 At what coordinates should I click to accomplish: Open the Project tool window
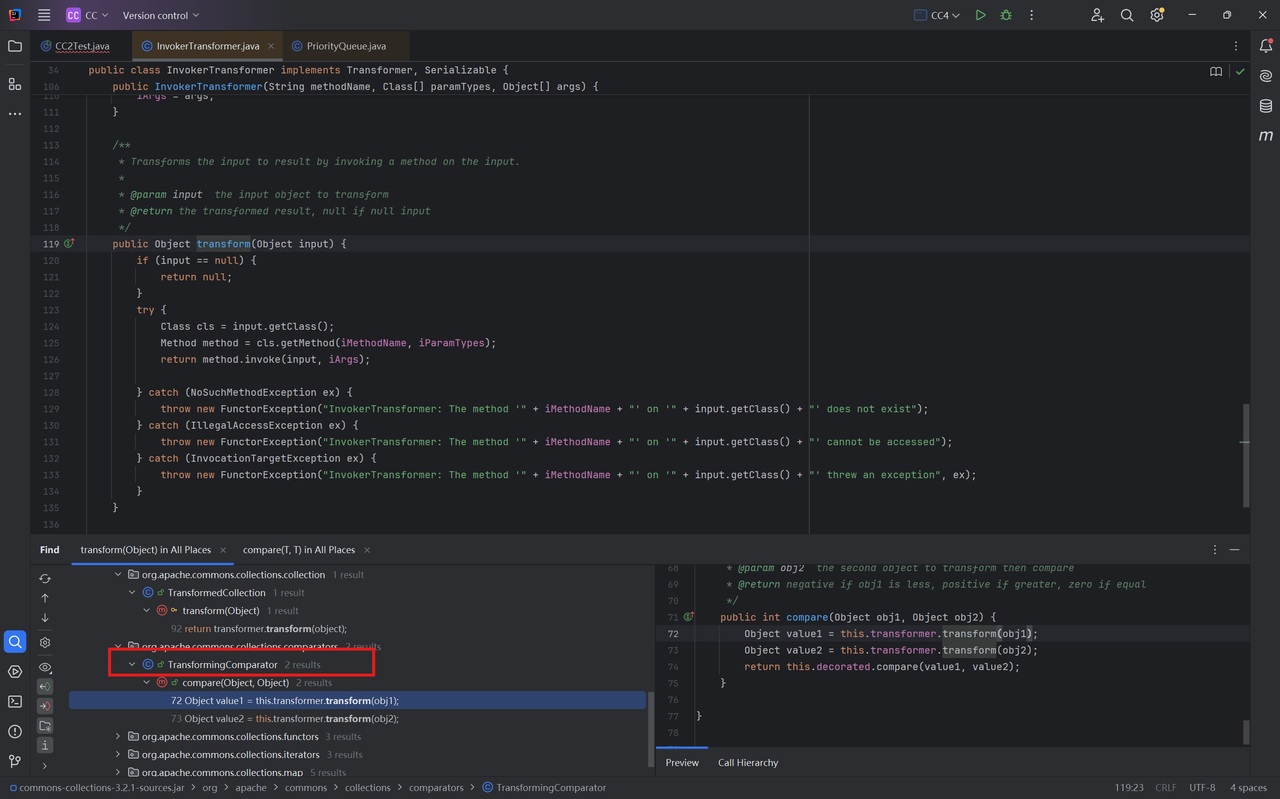14,46
